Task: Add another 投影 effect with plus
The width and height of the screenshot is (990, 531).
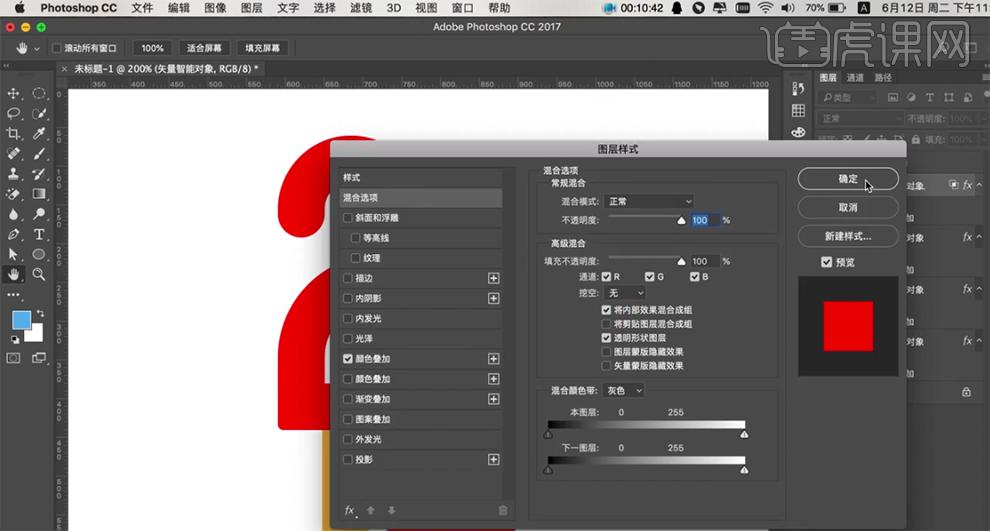Action: click(494, 460)
